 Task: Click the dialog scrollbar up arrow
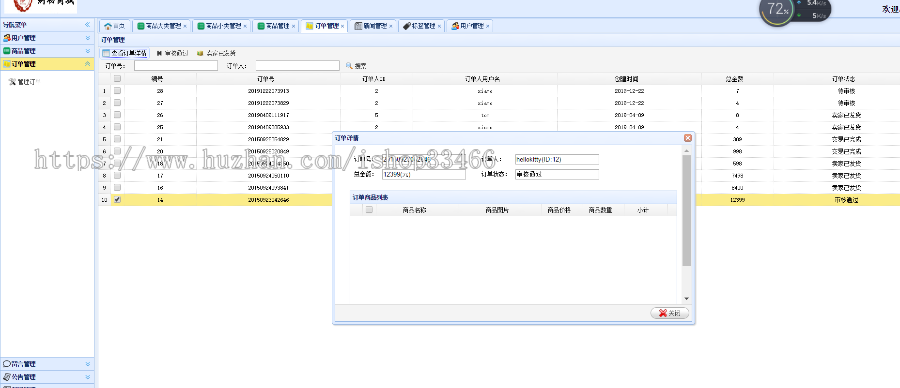pos(686,150)
